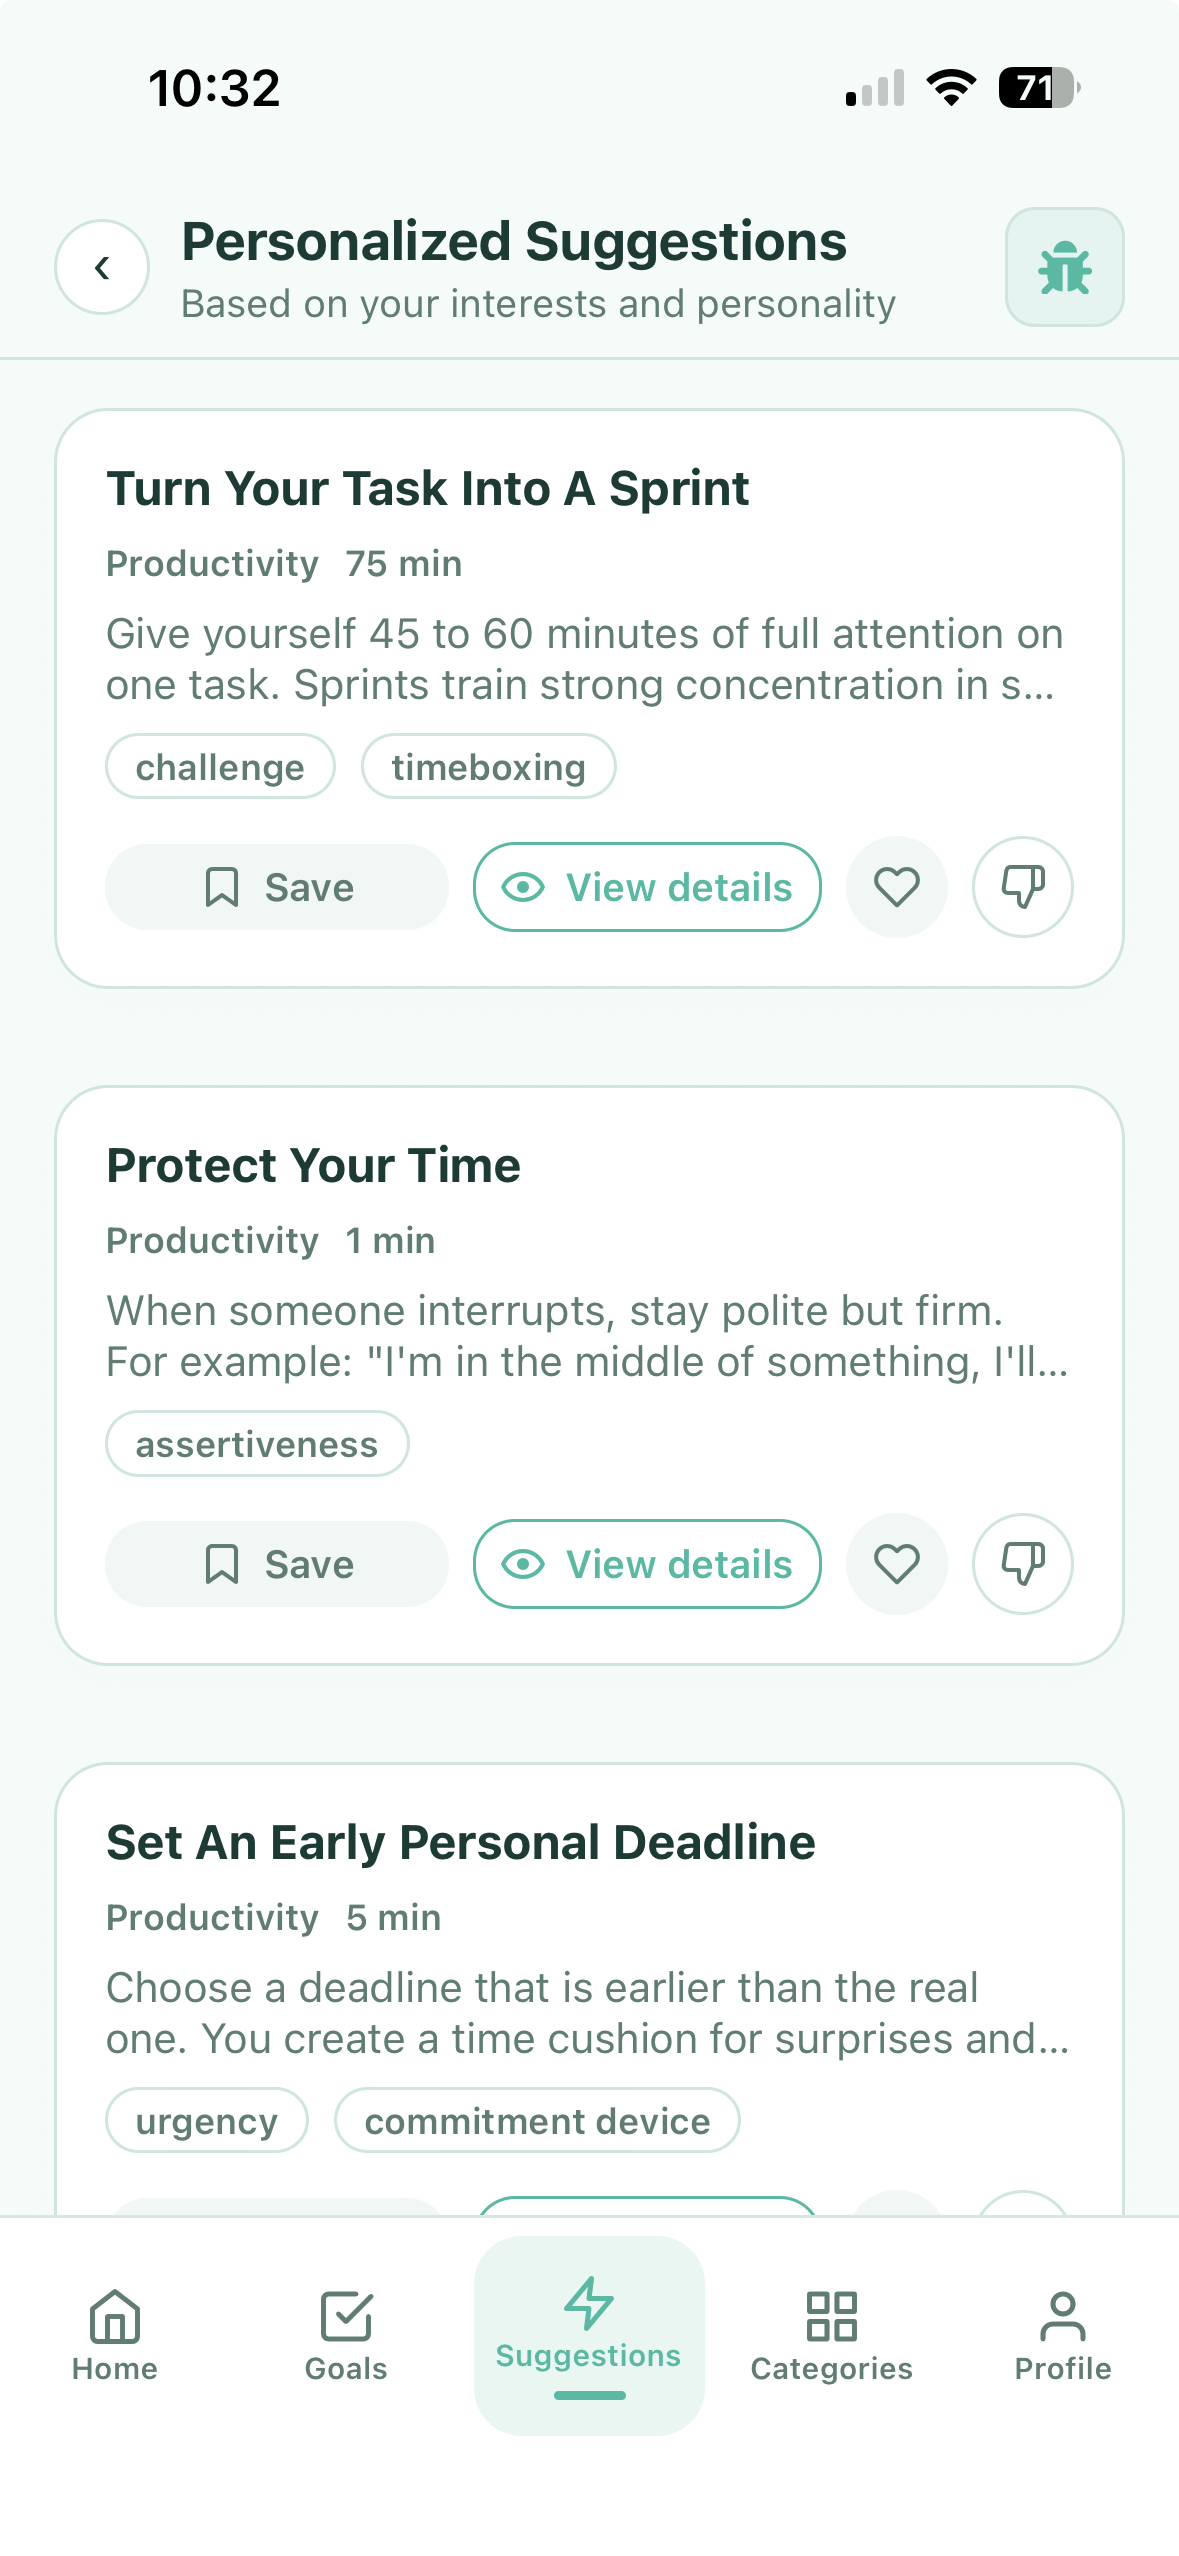Expand details for Turn Your Task Into A Sprint
Screen dimensions: 1179x2556
coord(646,886)
